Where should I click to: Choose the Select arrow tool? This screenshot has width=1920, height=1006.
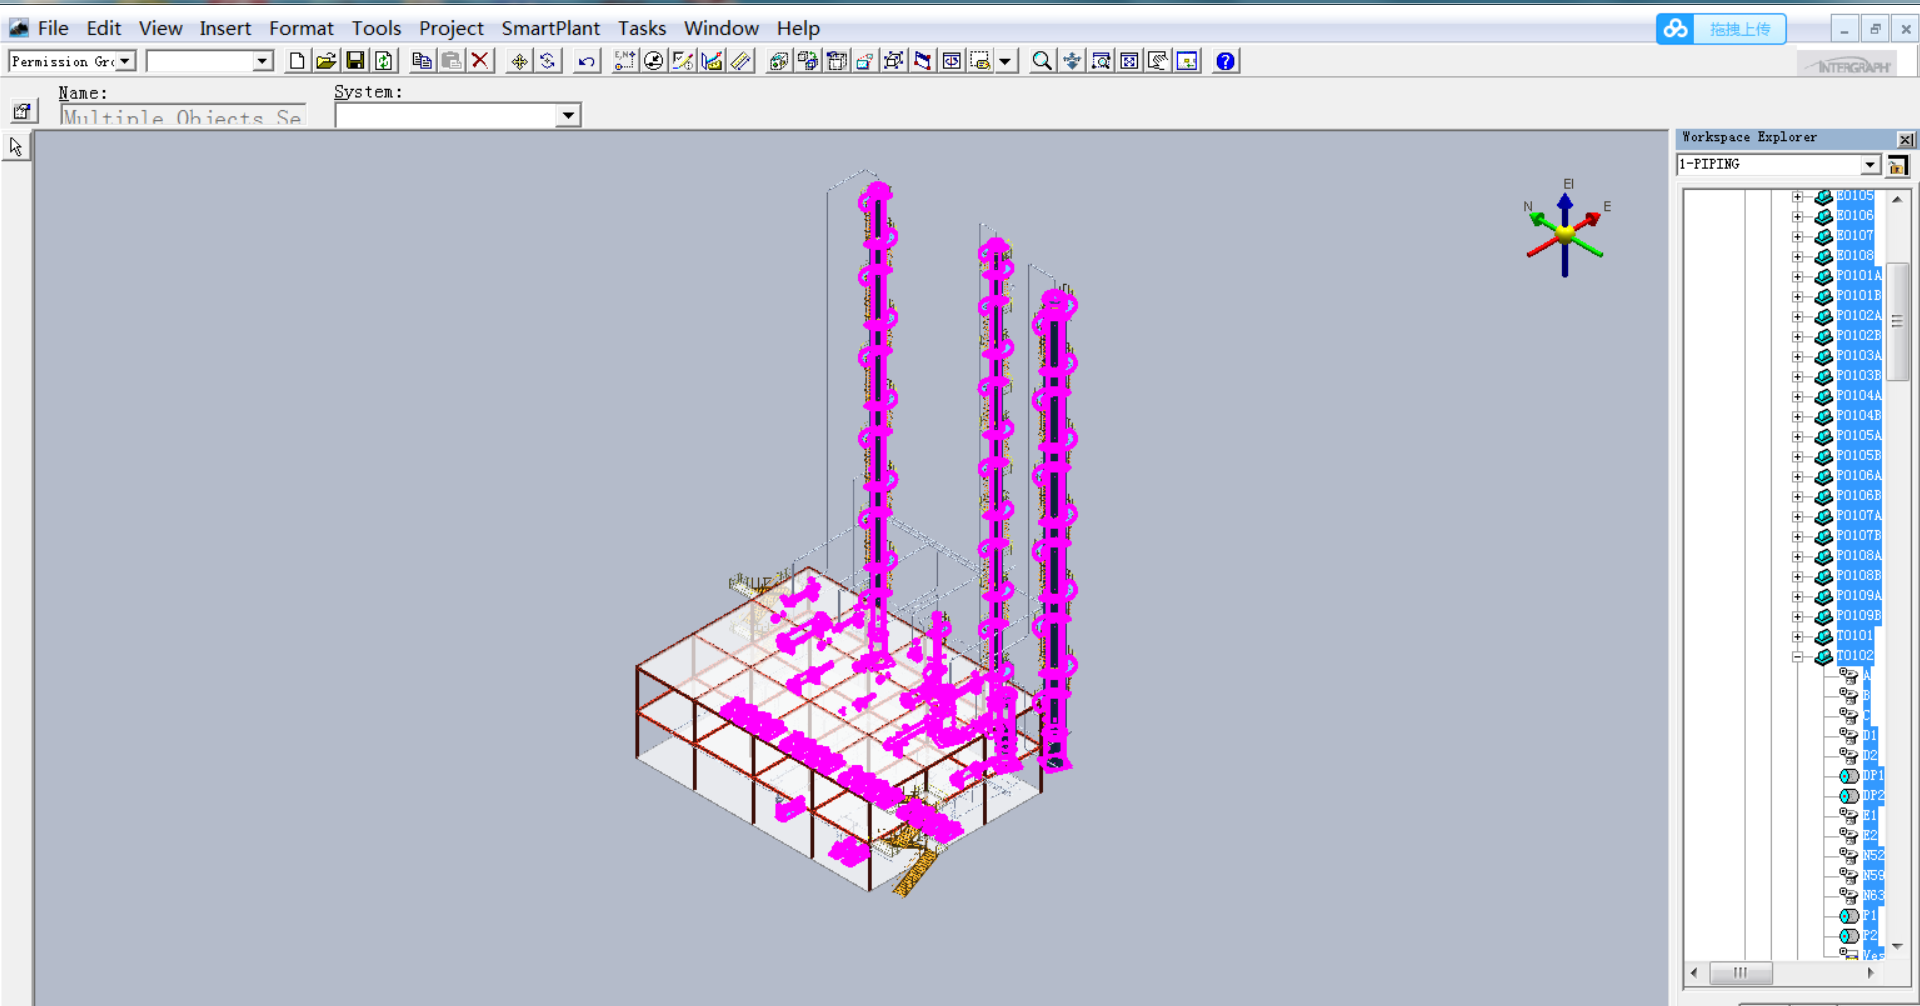16,147
